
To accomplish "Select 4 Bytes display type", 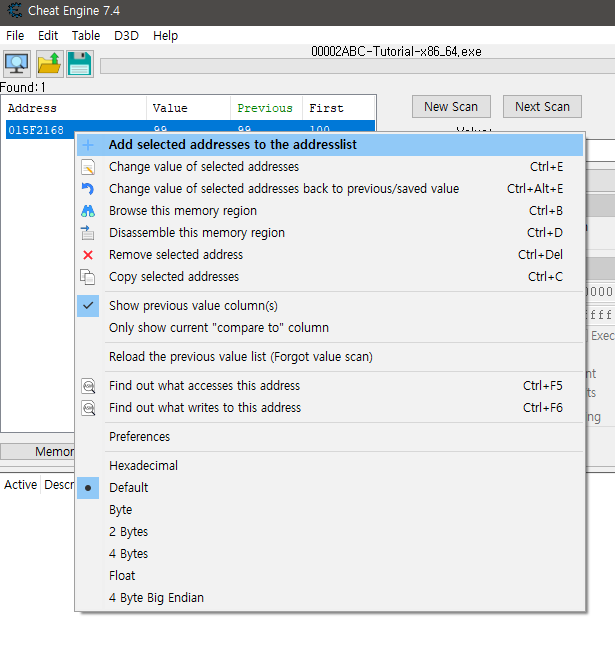I will [128, 554].
